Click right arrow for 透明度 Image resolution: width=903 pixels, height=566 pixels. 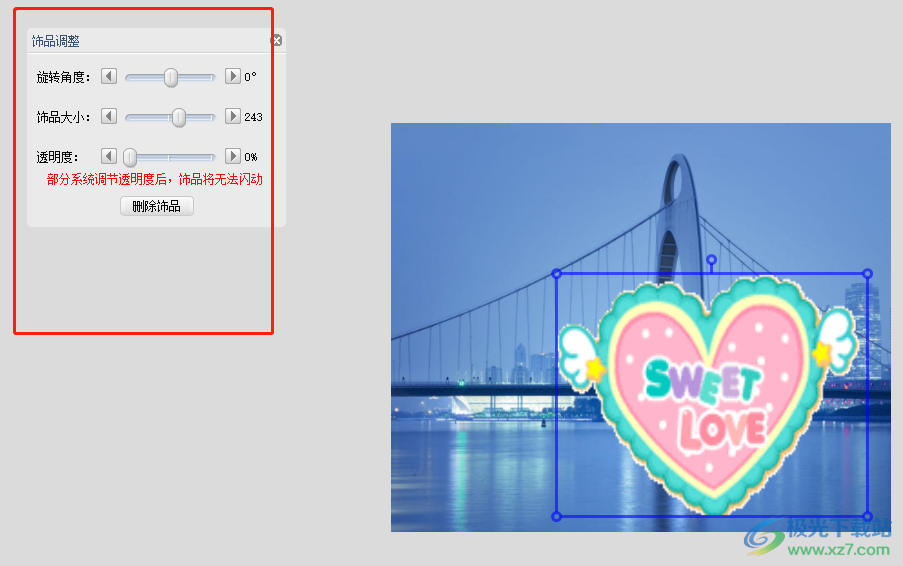click(x=233, y=156)
